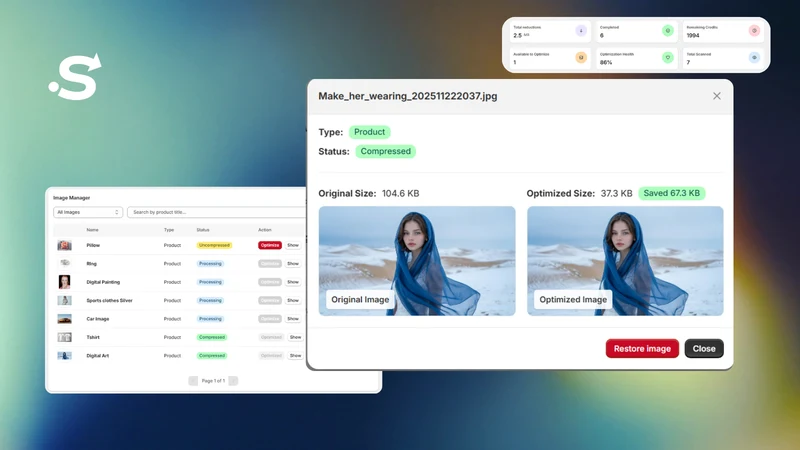Click Show for the Digital Art row
800x450 pixels.
point(295,355)
